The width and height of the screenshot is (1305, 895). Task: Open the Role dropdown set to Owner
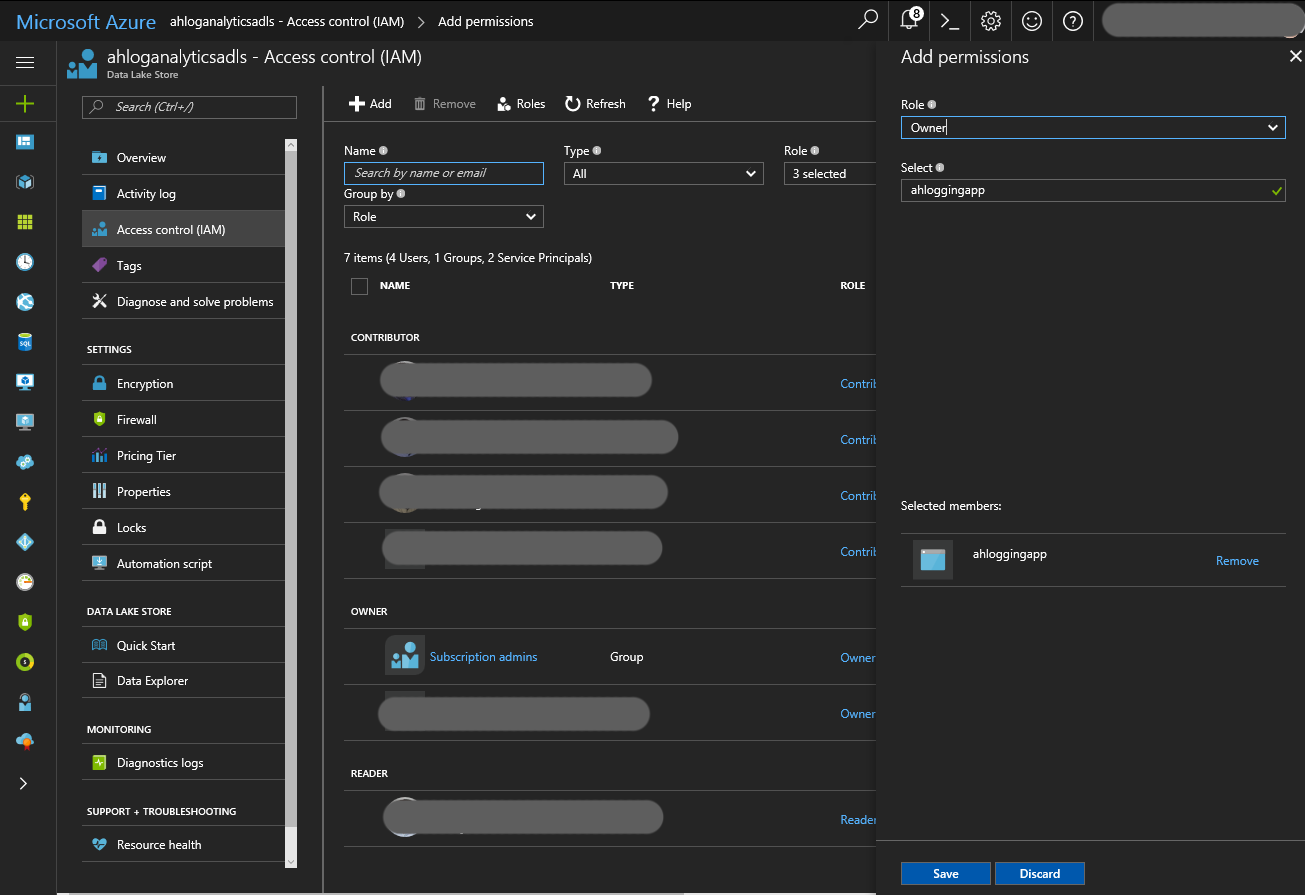click(1093, 128)
